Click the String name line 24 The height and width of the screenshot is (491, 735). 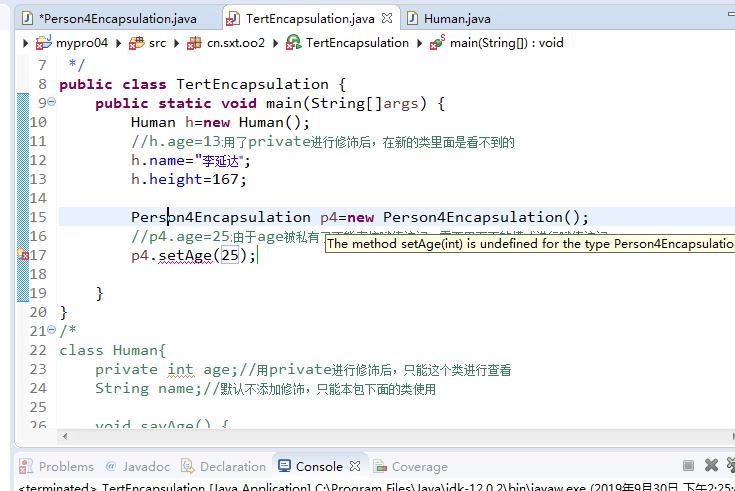[265, 388]
